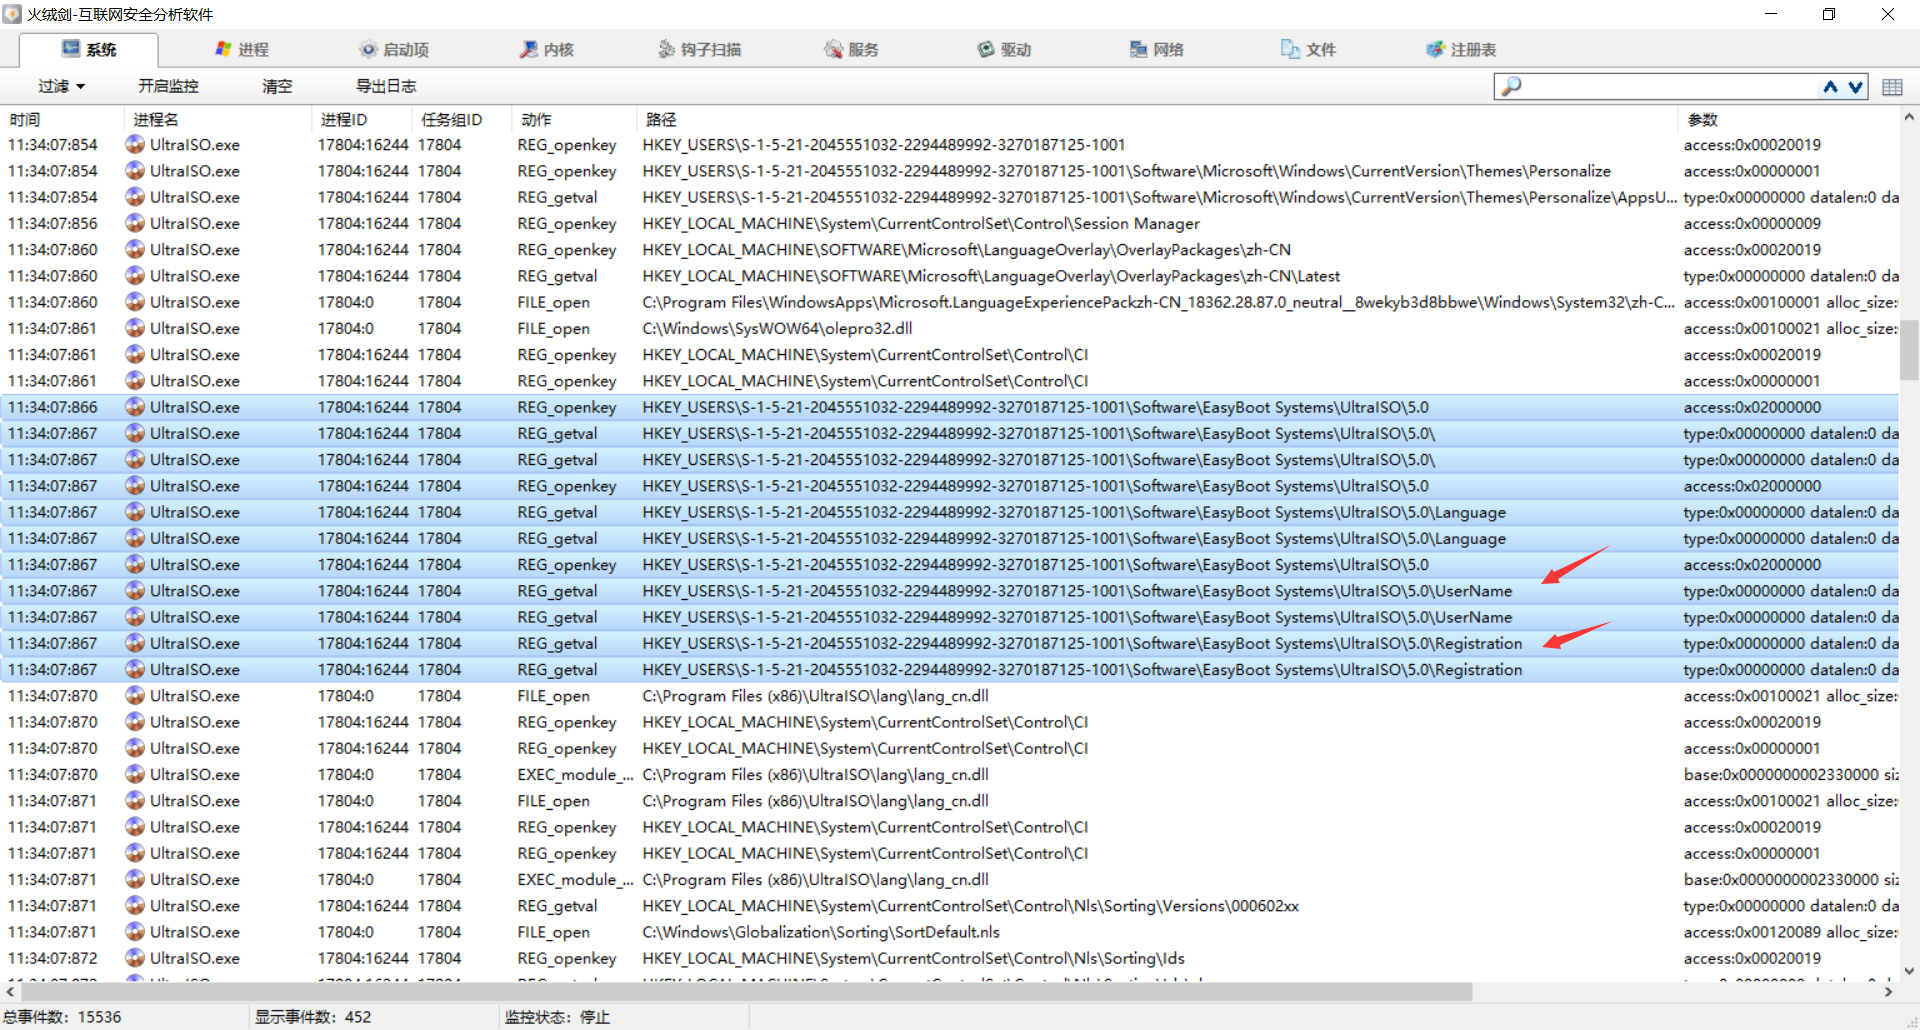Open the 网络 tab

(x=1156, y=49)
